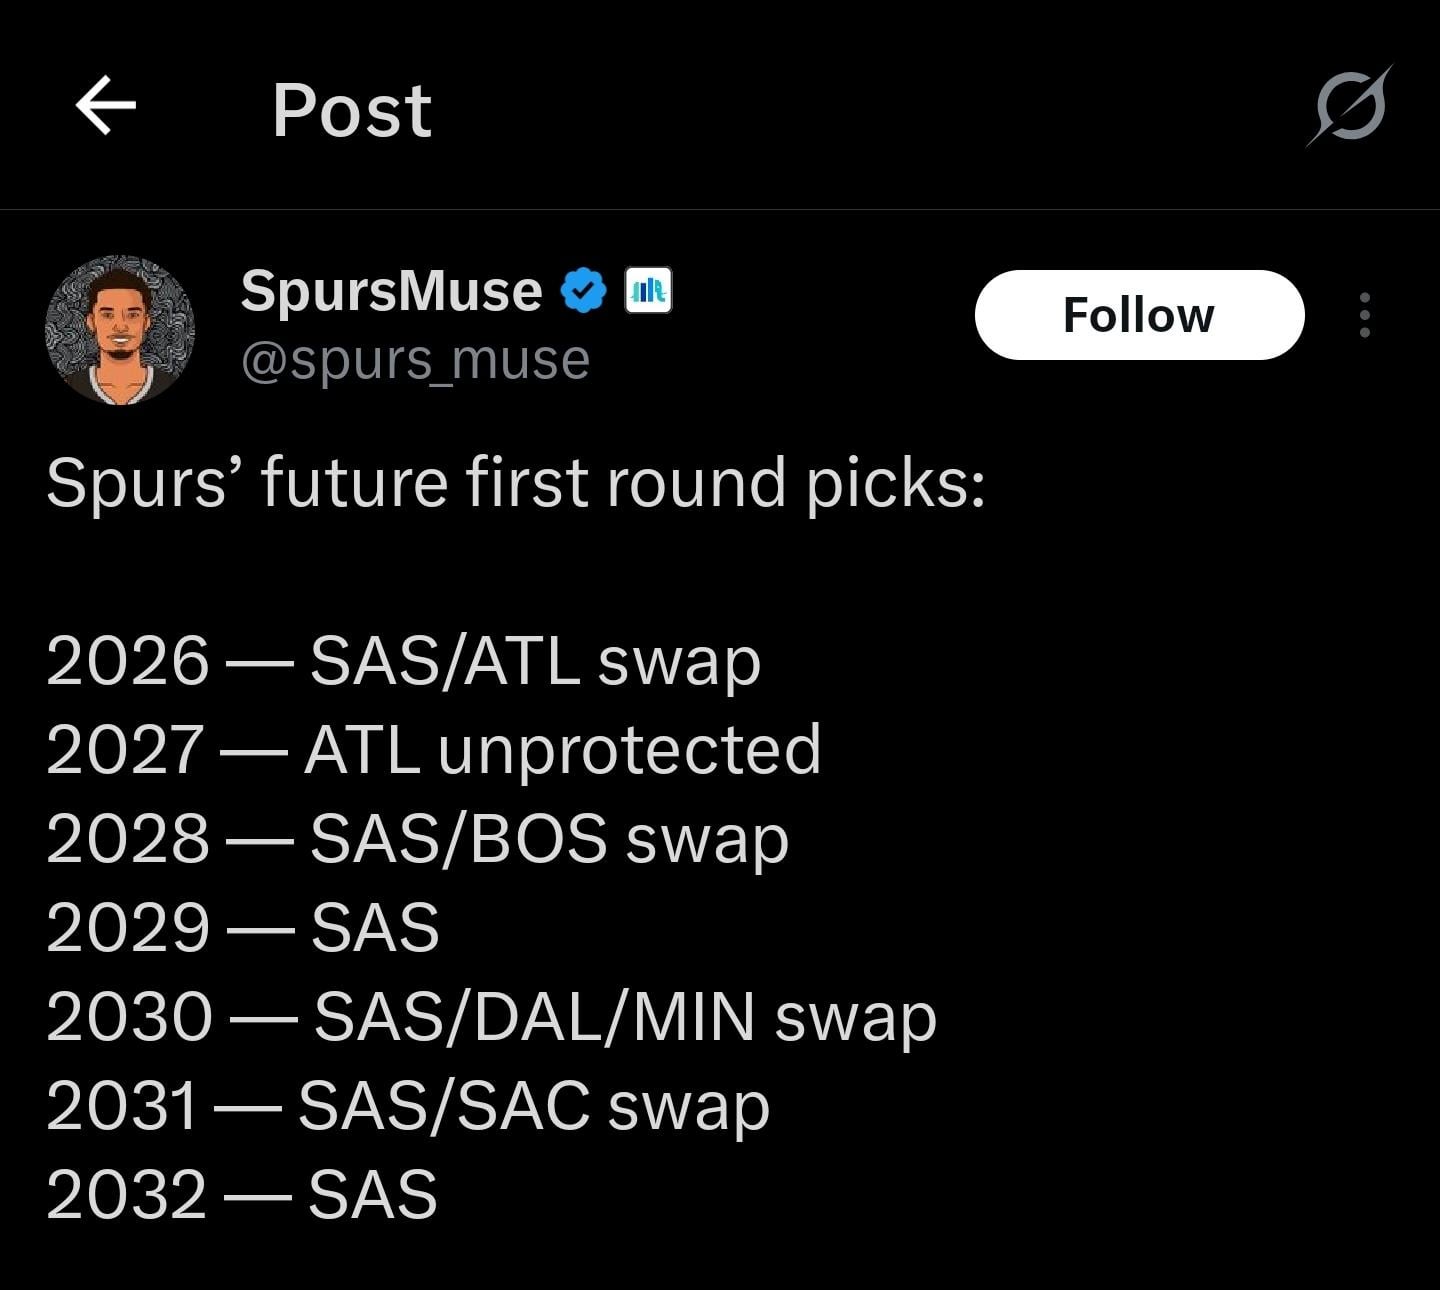
Task: Click the Post header title
Action: point(352,109)
